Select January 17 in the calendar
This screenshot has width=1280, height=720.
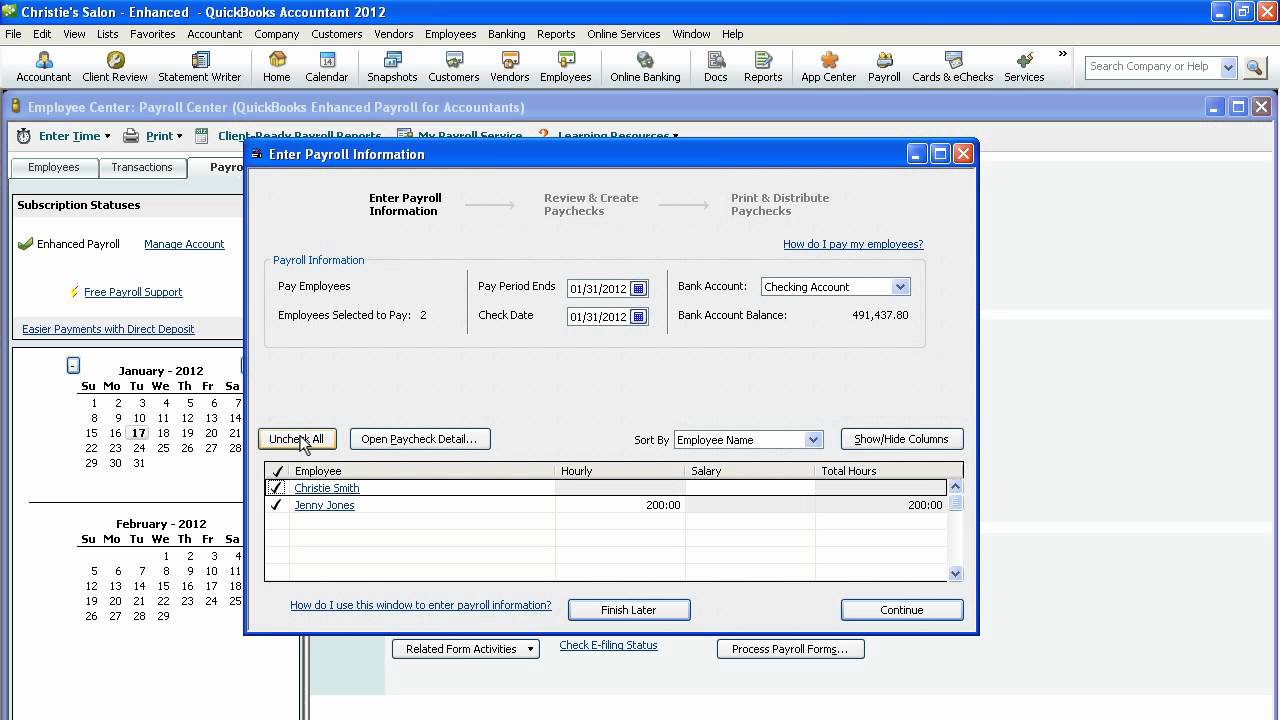coord(138,433)
